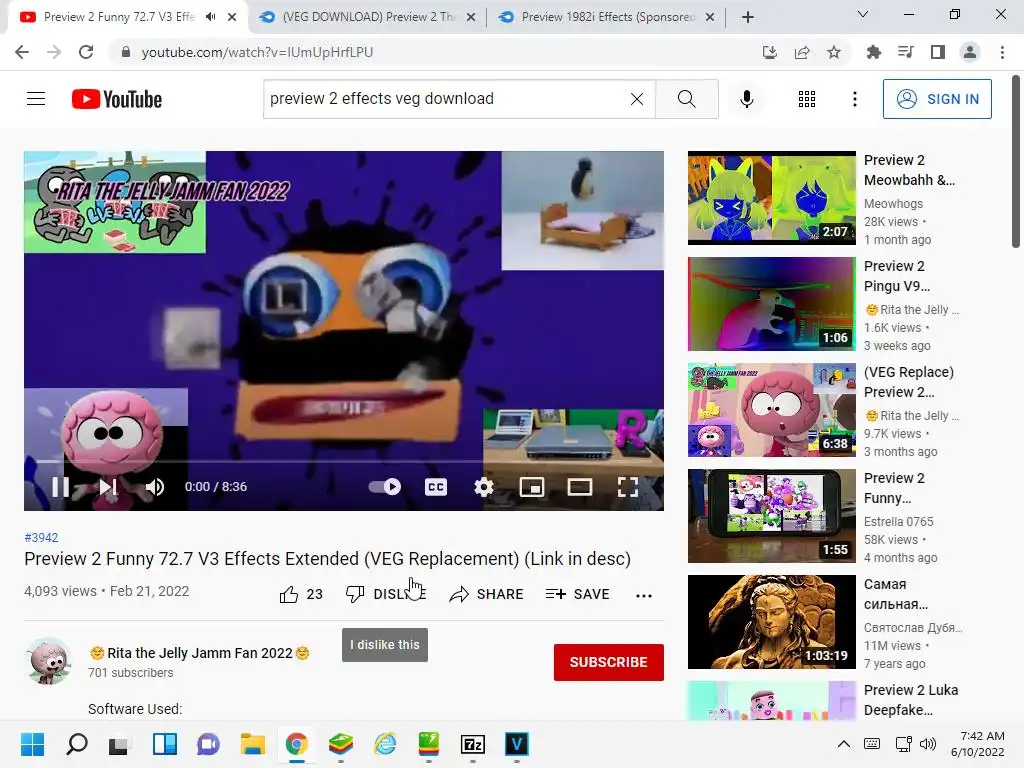This screenshot has width=1024, height=768.
Task: Save the video to a playlist
Action: click(578, 594)
